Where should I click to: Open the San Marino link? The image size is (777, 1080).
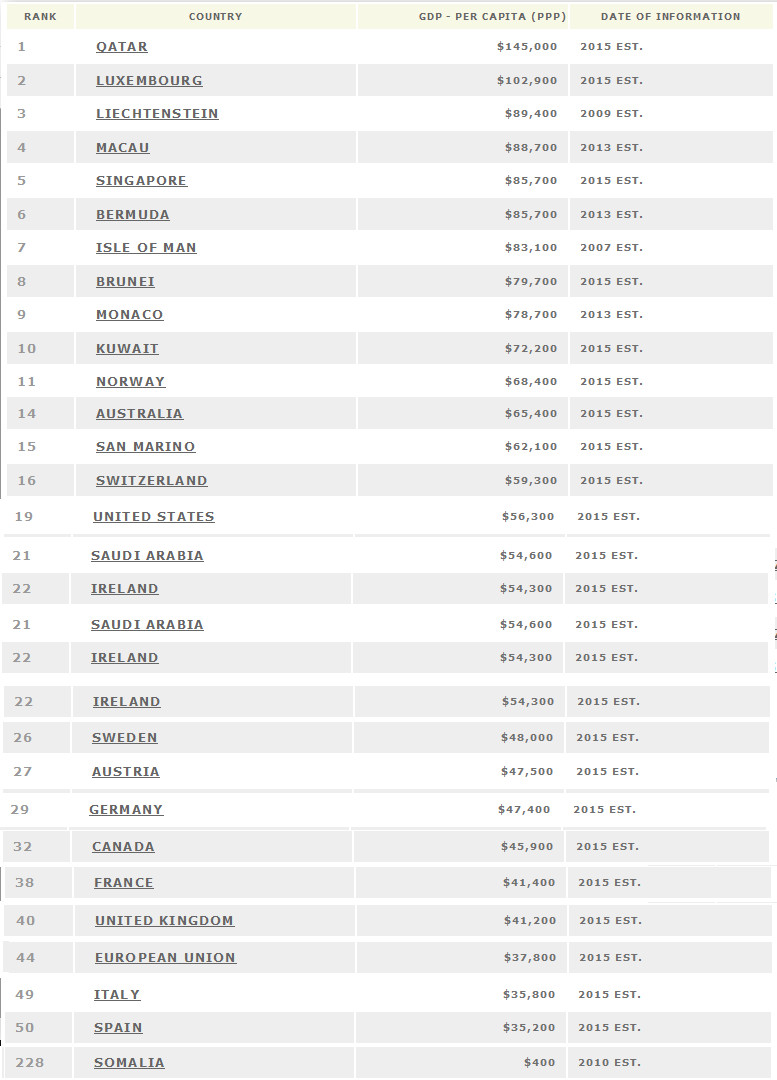point(145,446)
